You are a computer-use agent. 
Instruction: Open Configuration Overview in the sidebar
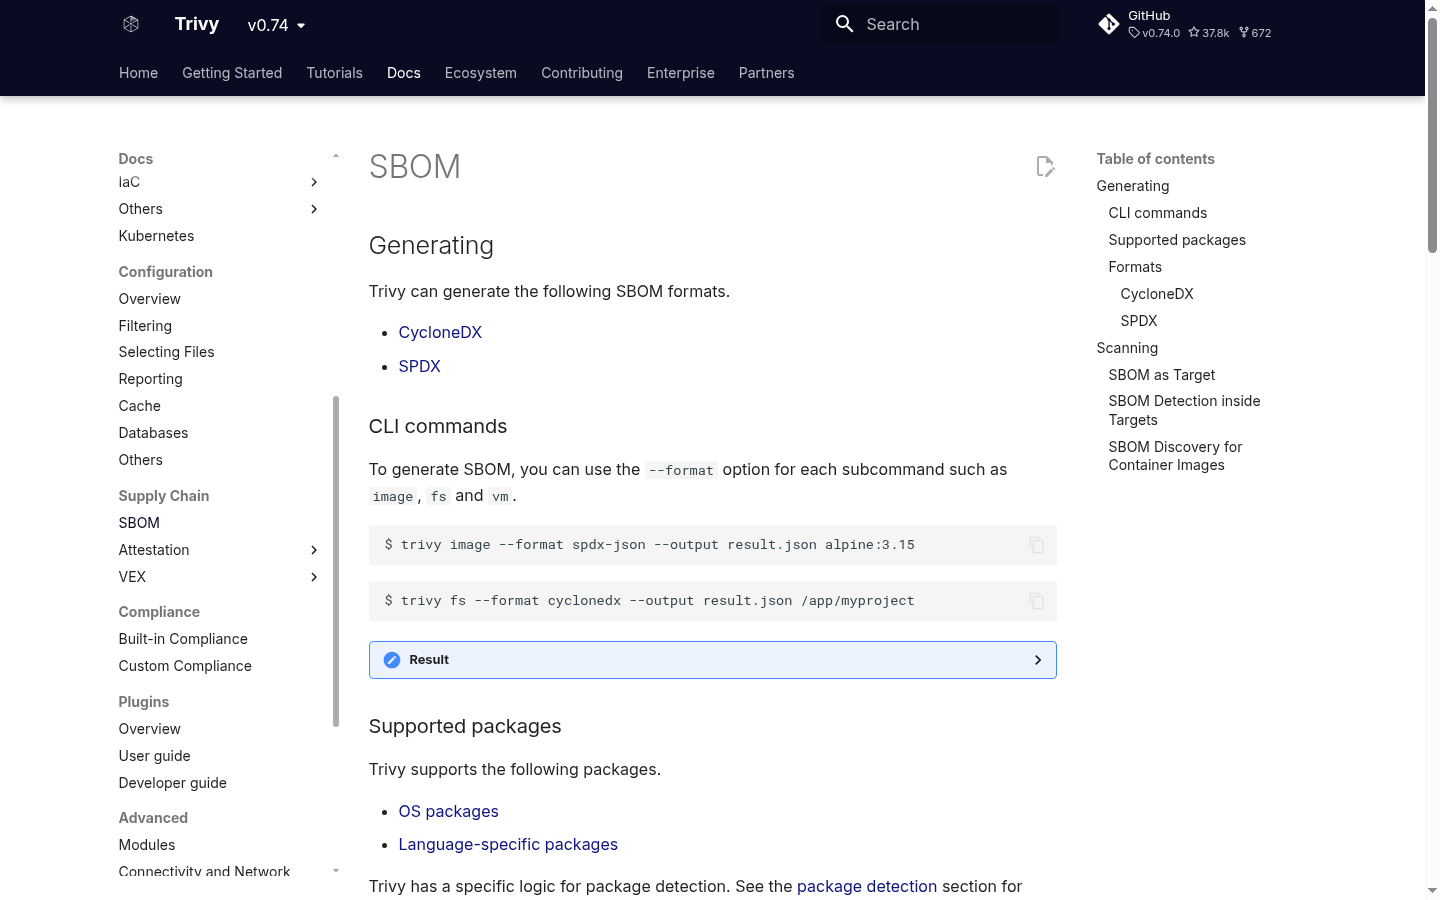150,299
